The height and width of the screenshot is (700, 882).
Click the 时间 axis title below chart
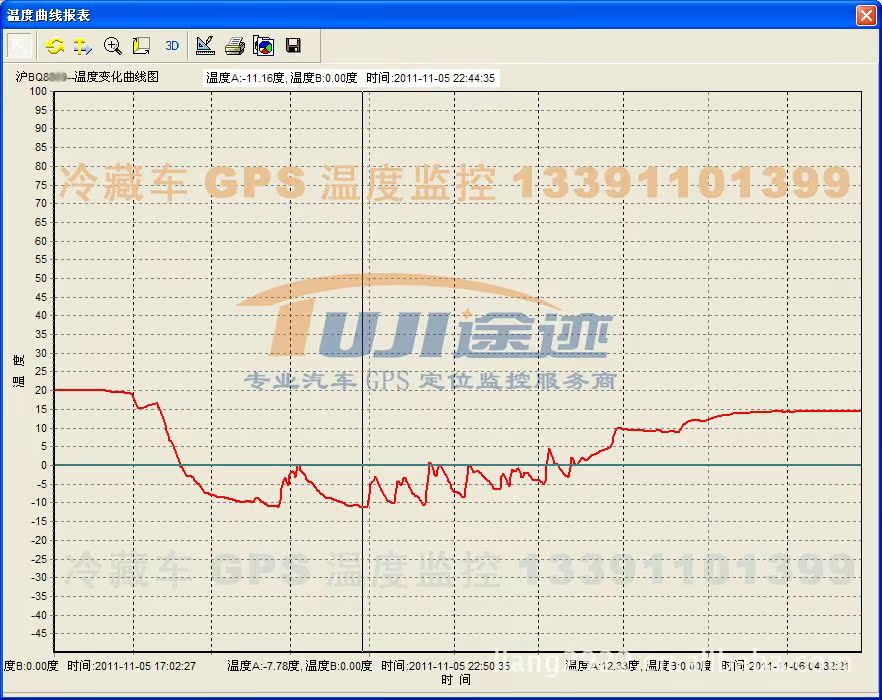pyautogui.click(x=456, y=680)
